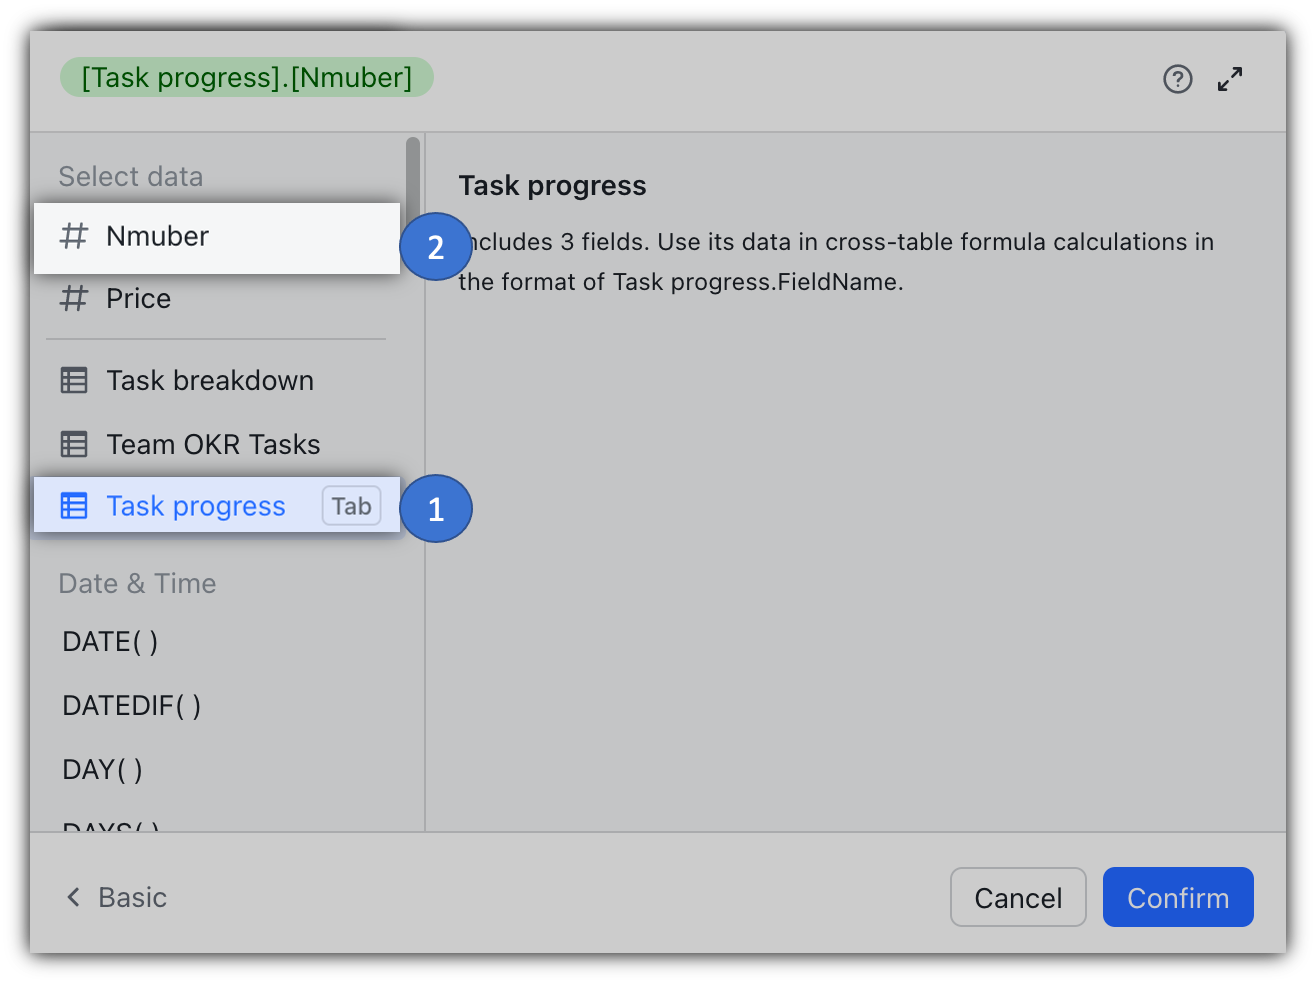Open the help question mark icon
This screenshot has width=1316, height=984.
(1178, 79)
